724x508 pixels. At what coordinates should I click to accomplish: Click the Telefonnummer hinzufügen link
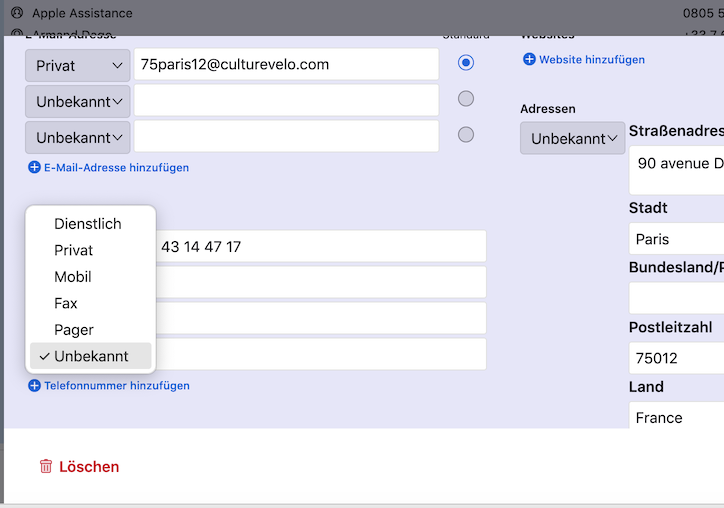pyautogui.click(x=117, y=386)
